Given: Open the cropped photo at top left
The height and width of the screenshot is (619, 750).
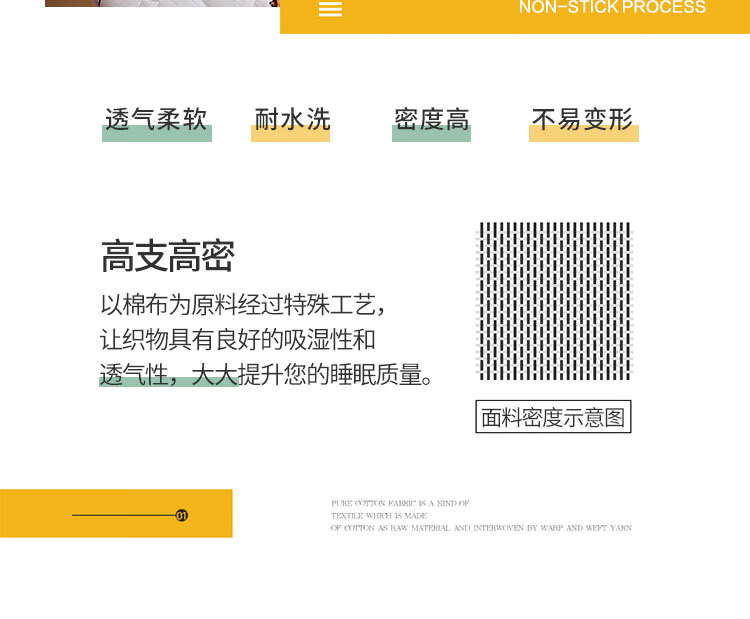Looking at the screenshot, I should 161,3.
